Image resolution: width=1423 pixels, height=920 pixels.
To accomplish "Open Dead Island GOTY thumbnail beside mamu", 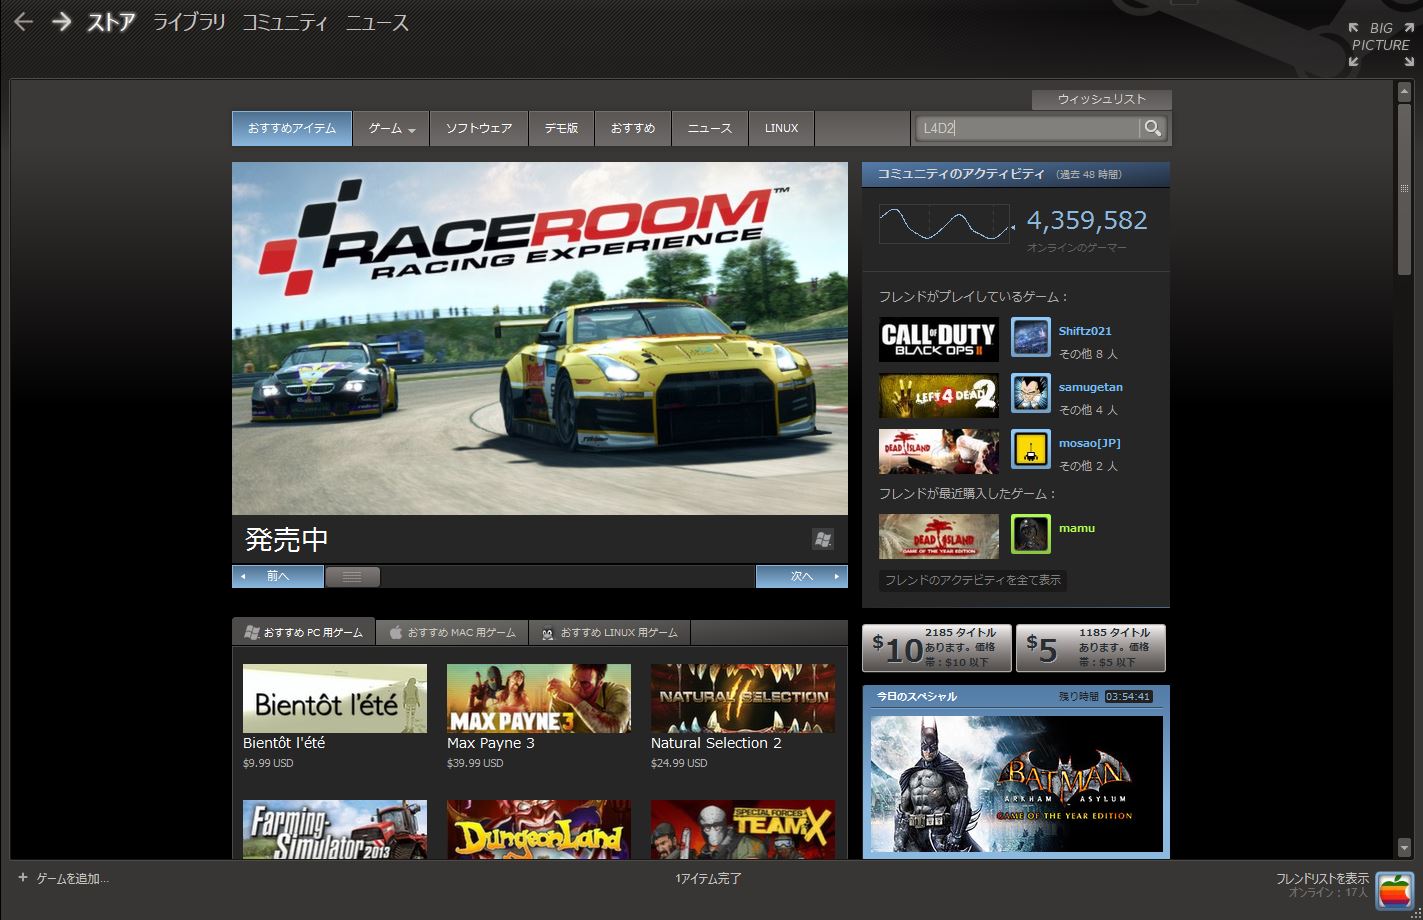I will tap(939, 536).
